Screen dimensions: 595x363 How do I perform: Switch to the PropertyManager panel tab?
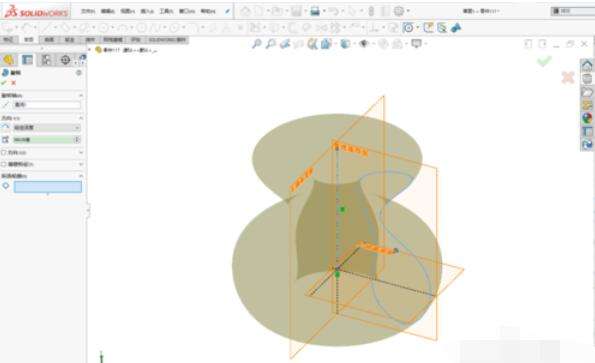(27, 60)
